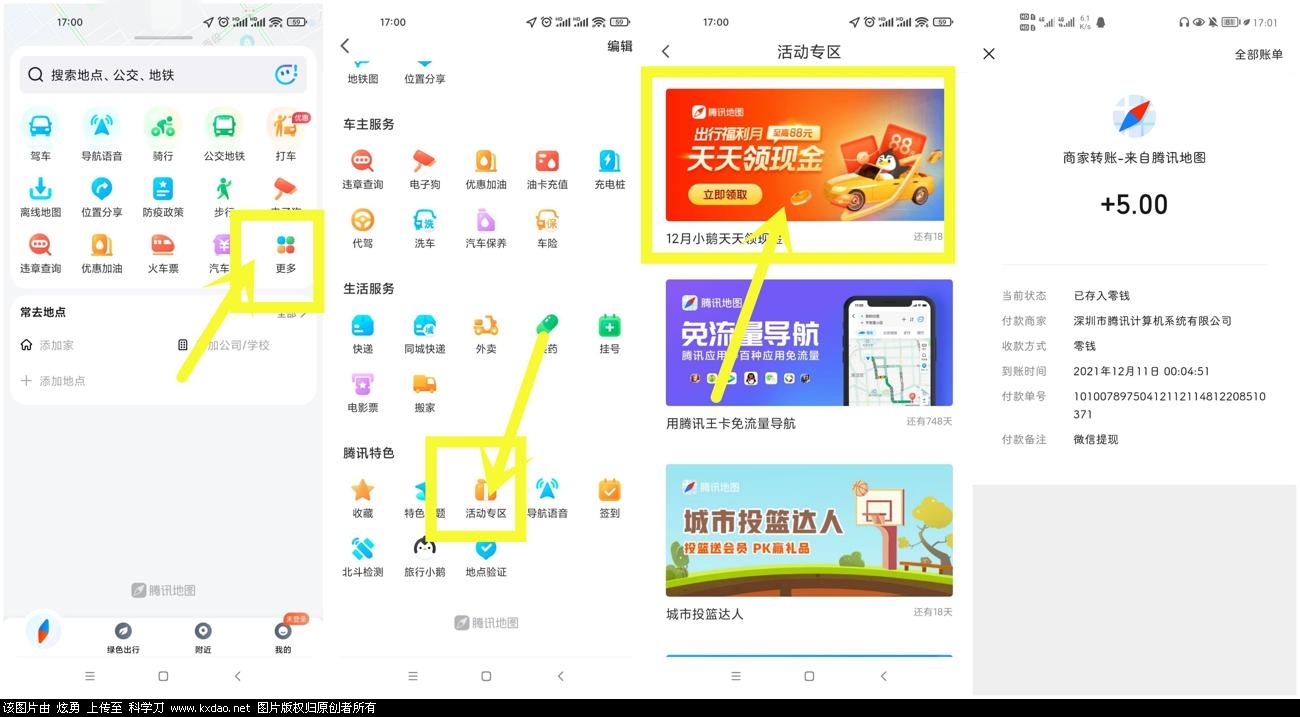The width and height of the screenshot is (1300, 717).
Task: Tap 违章查询 icon on the home screen
Action: [x=41, y=244]
